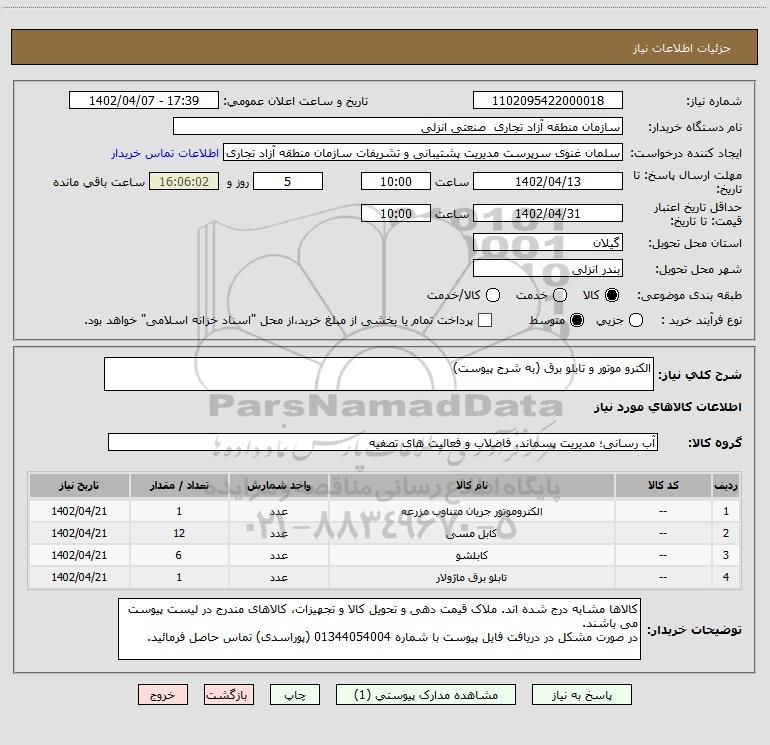Click the چاپ print button
Image resolution: width=770 pixels, height=745 pixels.
click(295, 695)
